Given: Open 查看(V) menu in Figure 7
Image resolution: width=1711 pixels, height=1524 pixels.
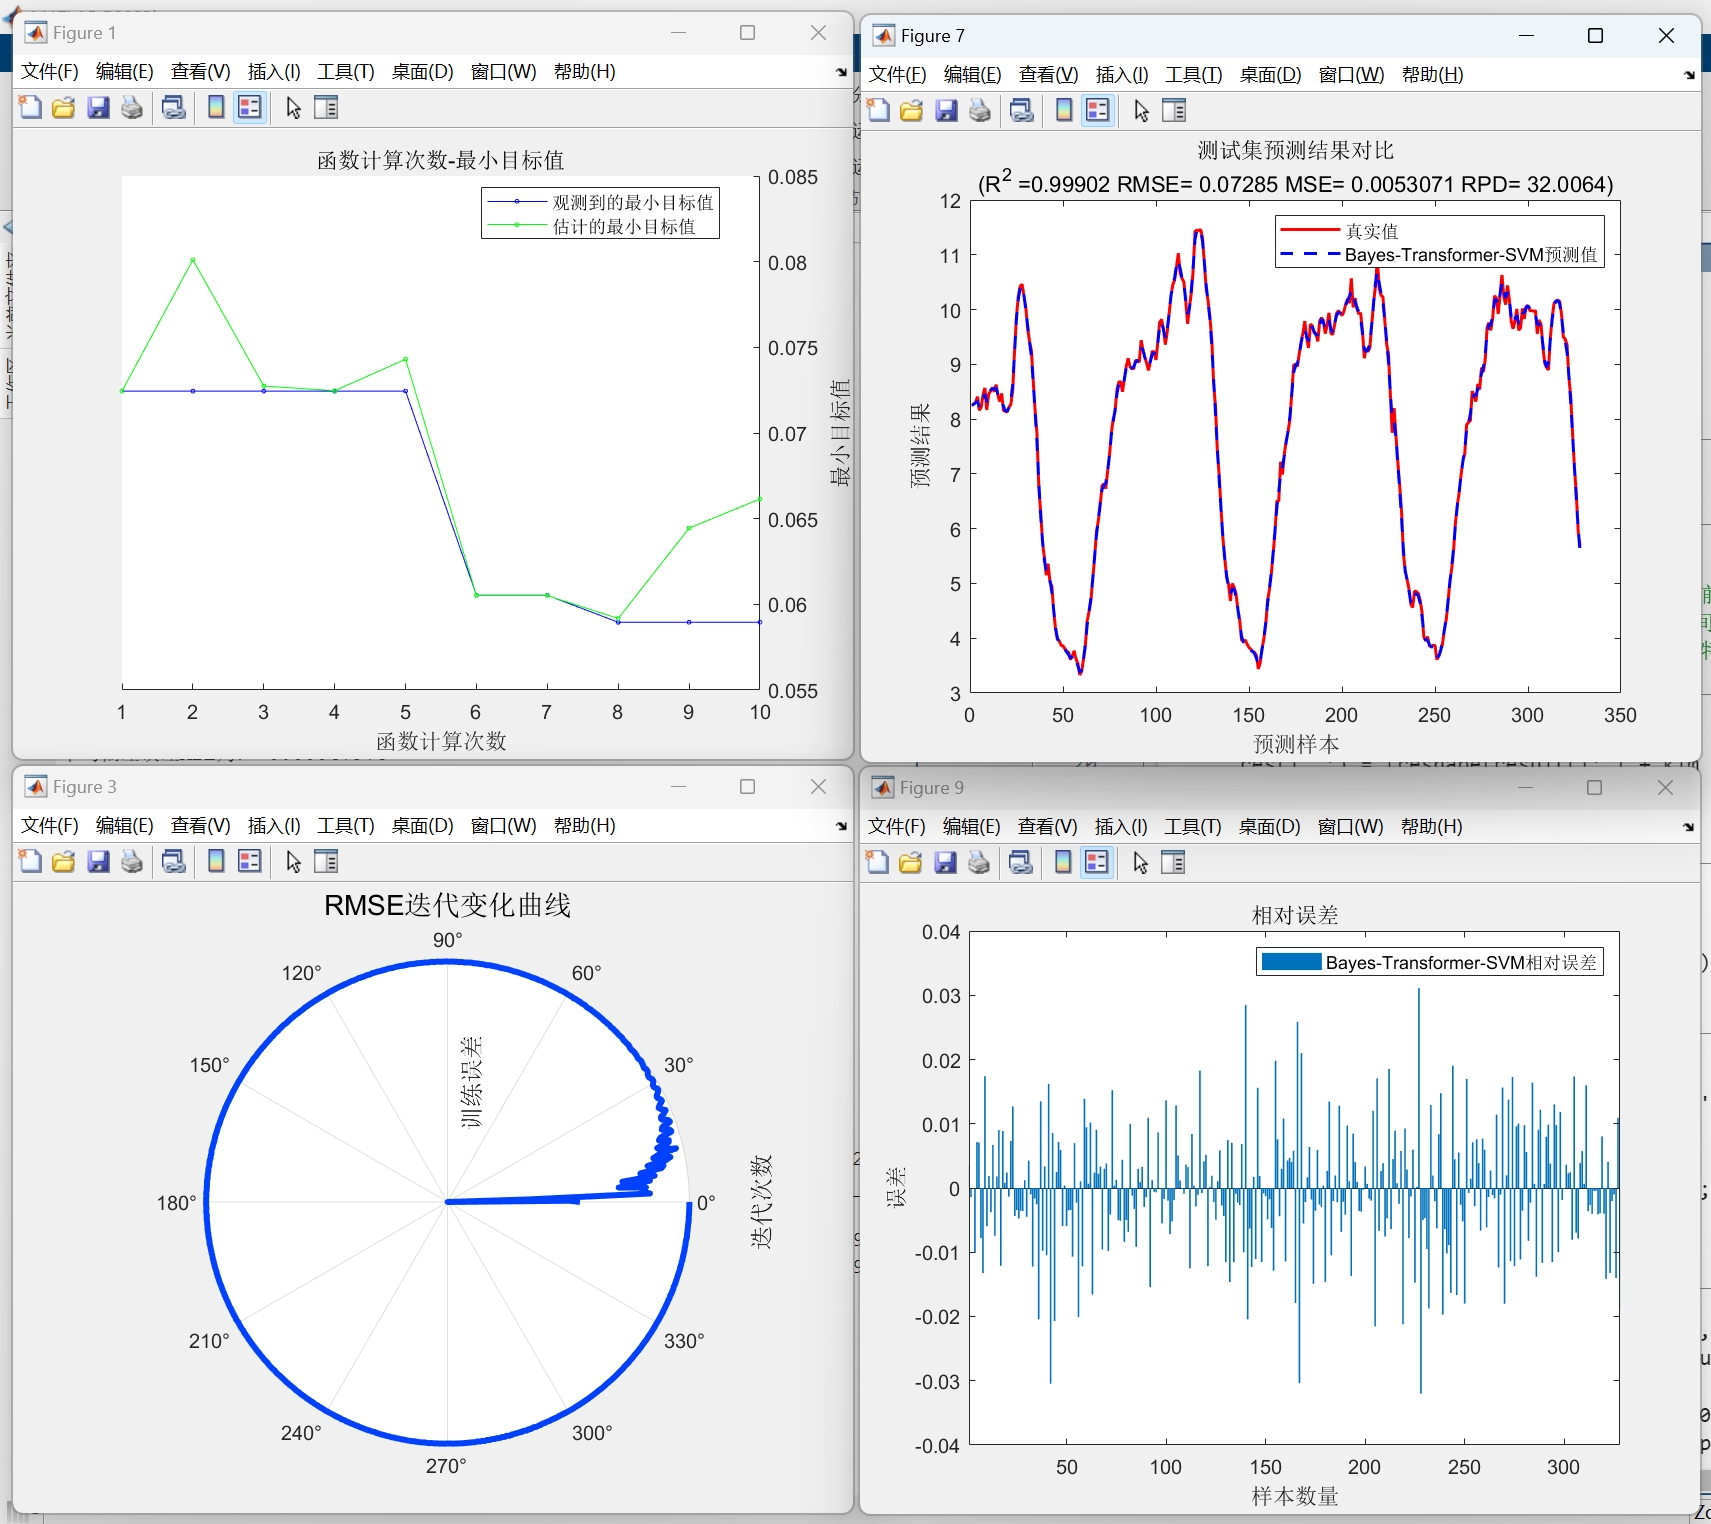Looking at the screenshot, I should (x=1049, y=75).
